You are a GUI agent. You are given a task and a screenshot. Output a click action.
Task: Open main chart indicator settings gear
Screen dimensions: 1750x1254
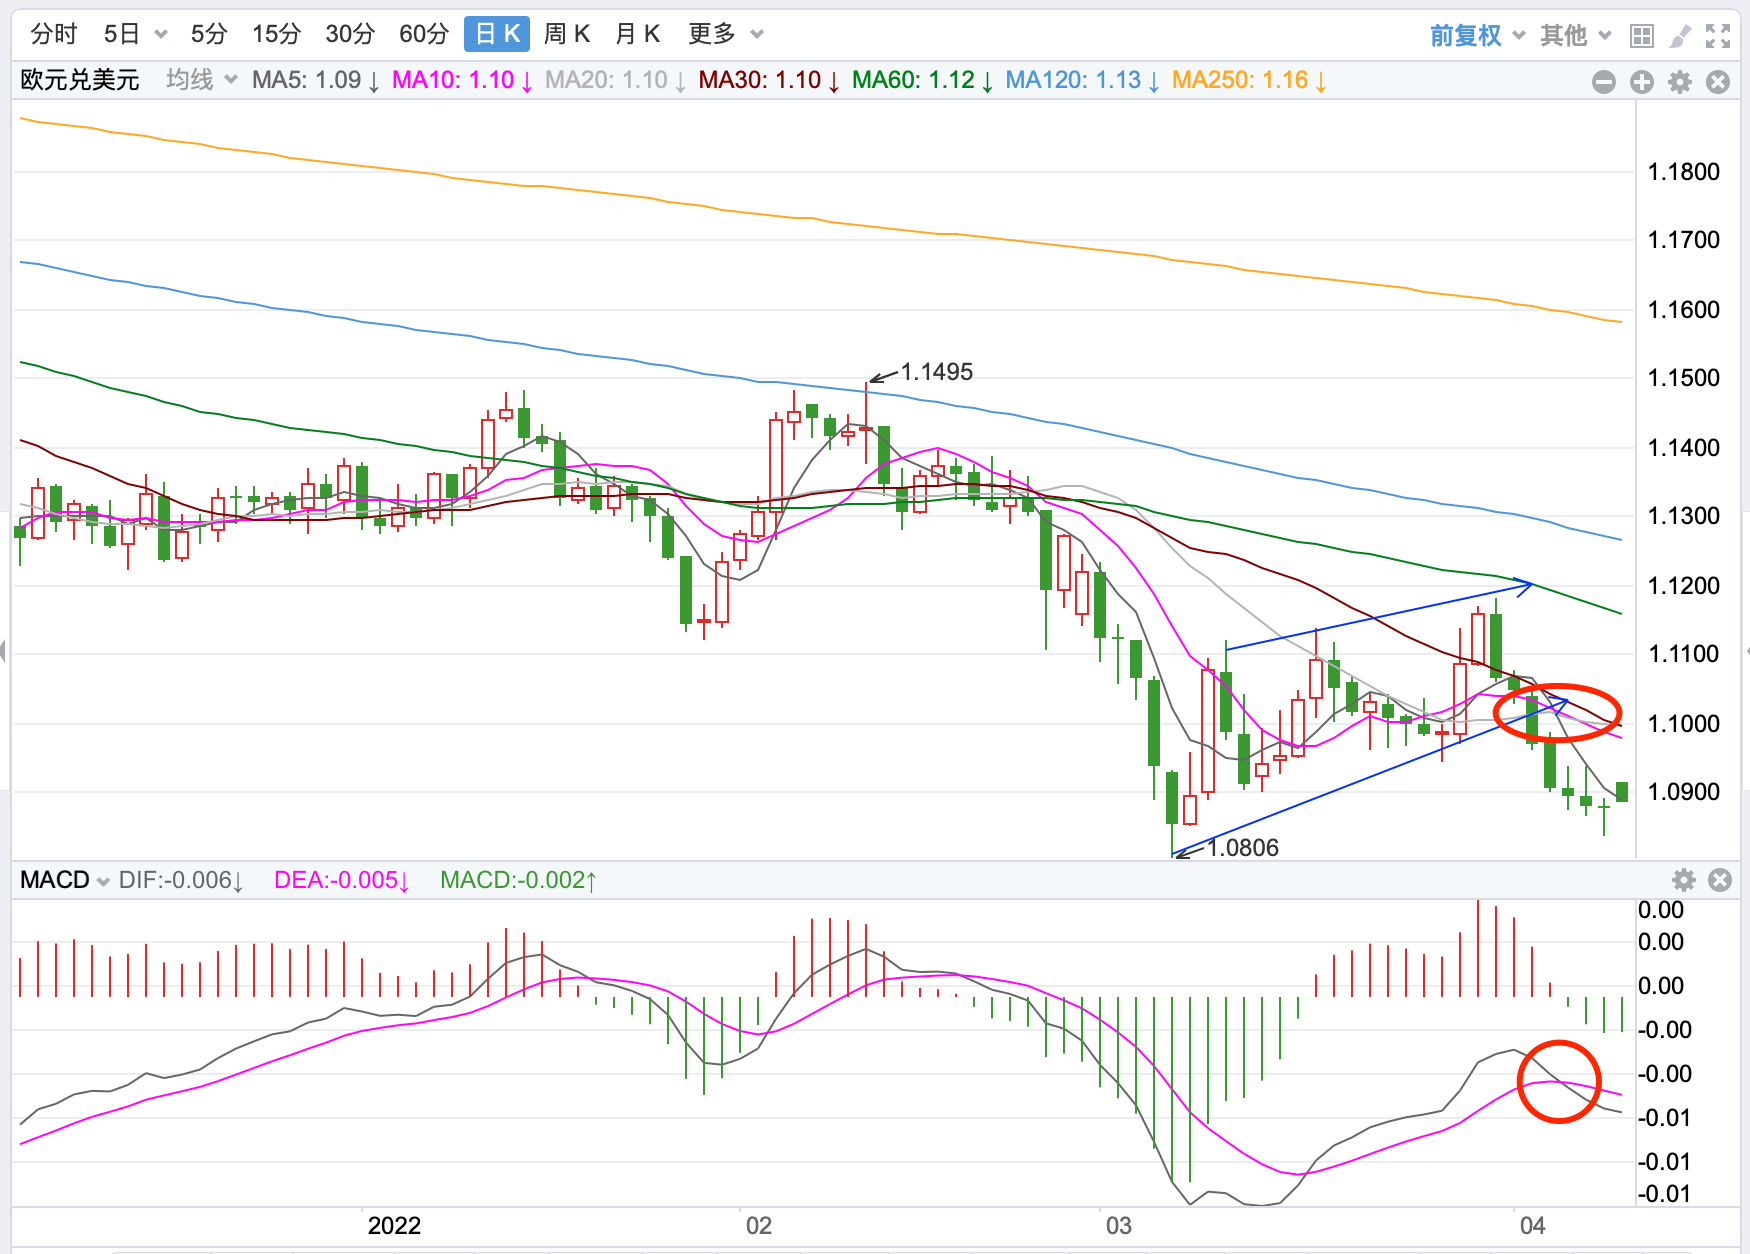1680,82
